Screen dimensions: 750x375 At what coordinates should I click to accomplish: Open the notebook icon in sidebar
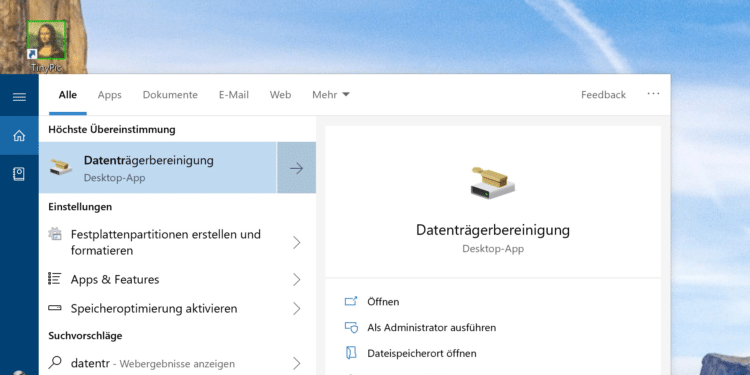point(19,174)
